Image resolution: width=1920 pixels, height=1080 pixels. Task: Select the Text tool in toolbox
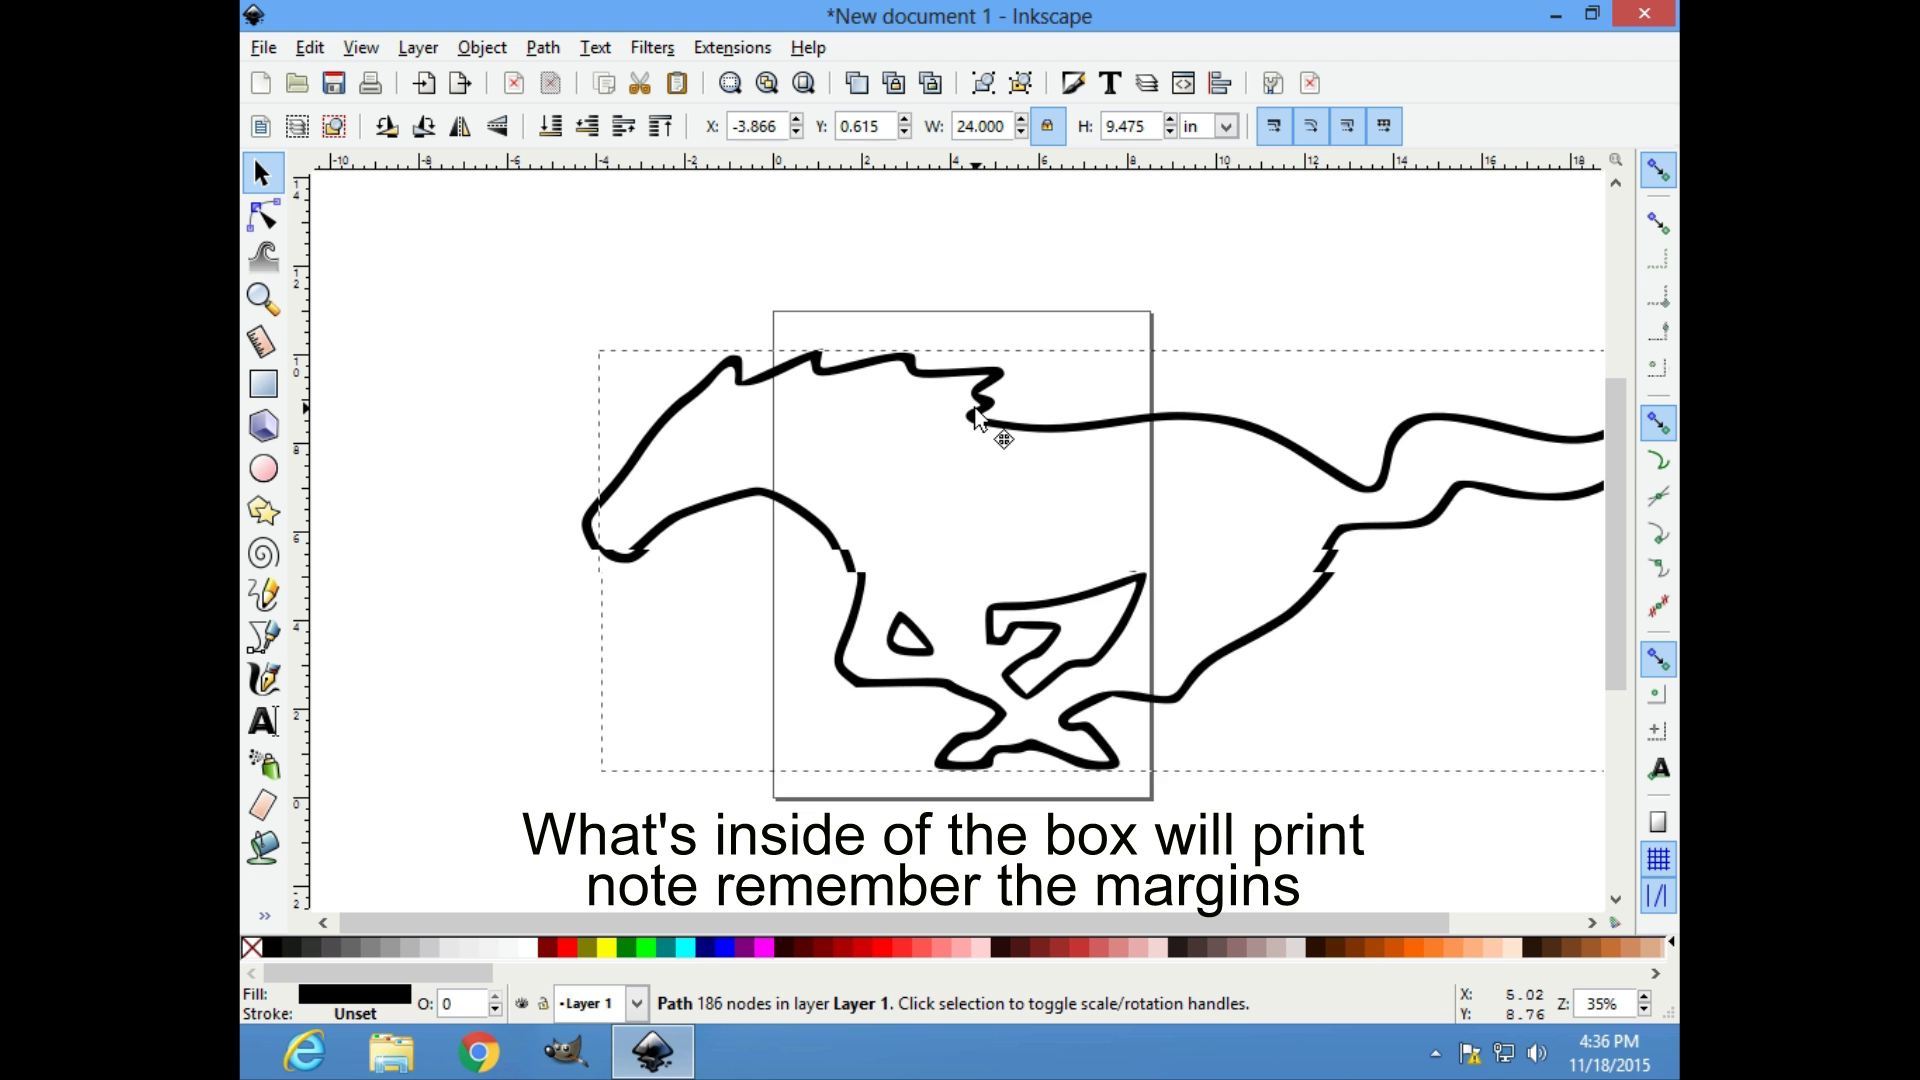coord(263,721)
